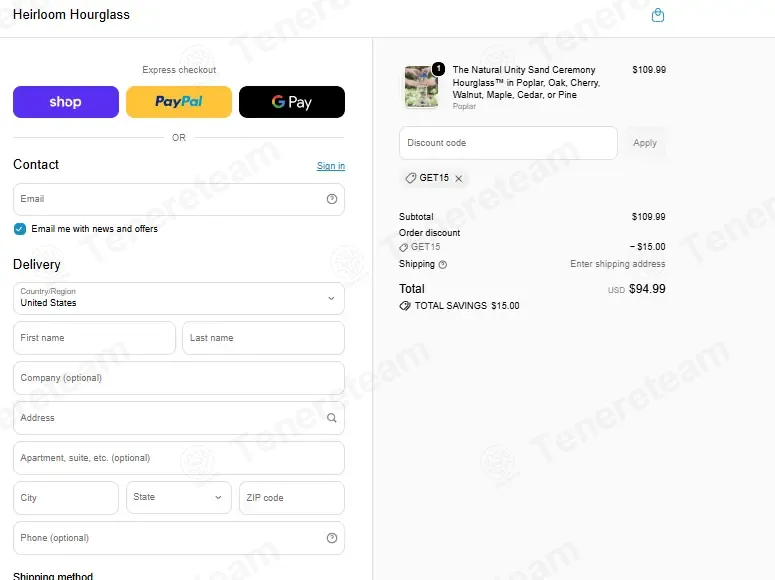This screenshot has height=580, width=775.
Task: Expand the State dropdown
Action: (x=179, y=497)
